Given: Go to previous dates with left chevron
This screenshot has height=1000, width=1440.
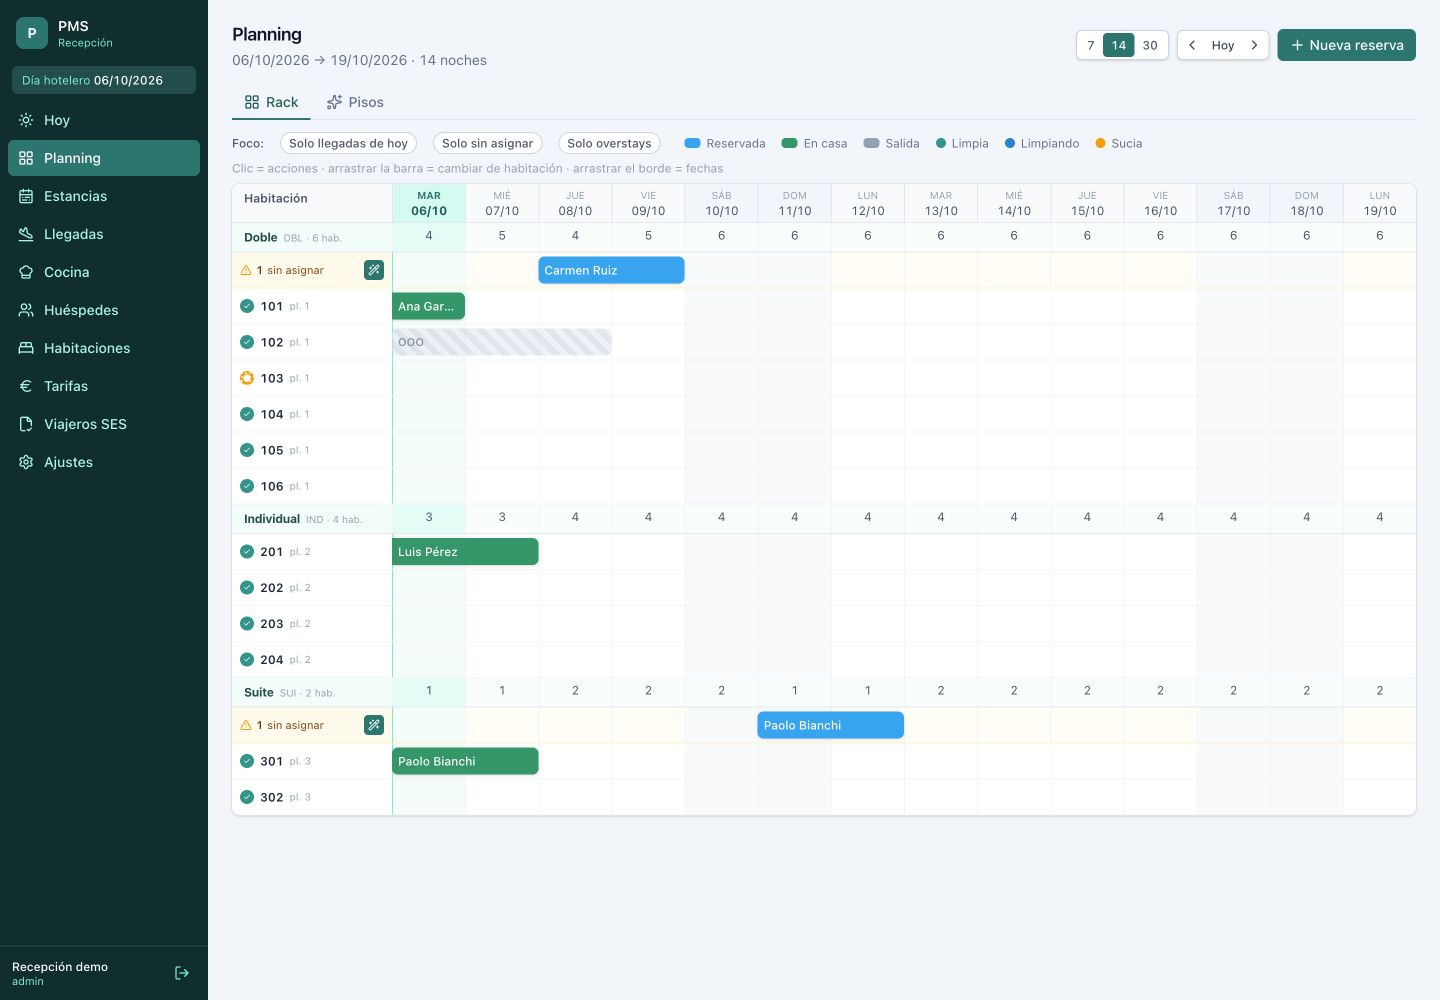Looking at the screenshot, I should [x=1192, y=45].
